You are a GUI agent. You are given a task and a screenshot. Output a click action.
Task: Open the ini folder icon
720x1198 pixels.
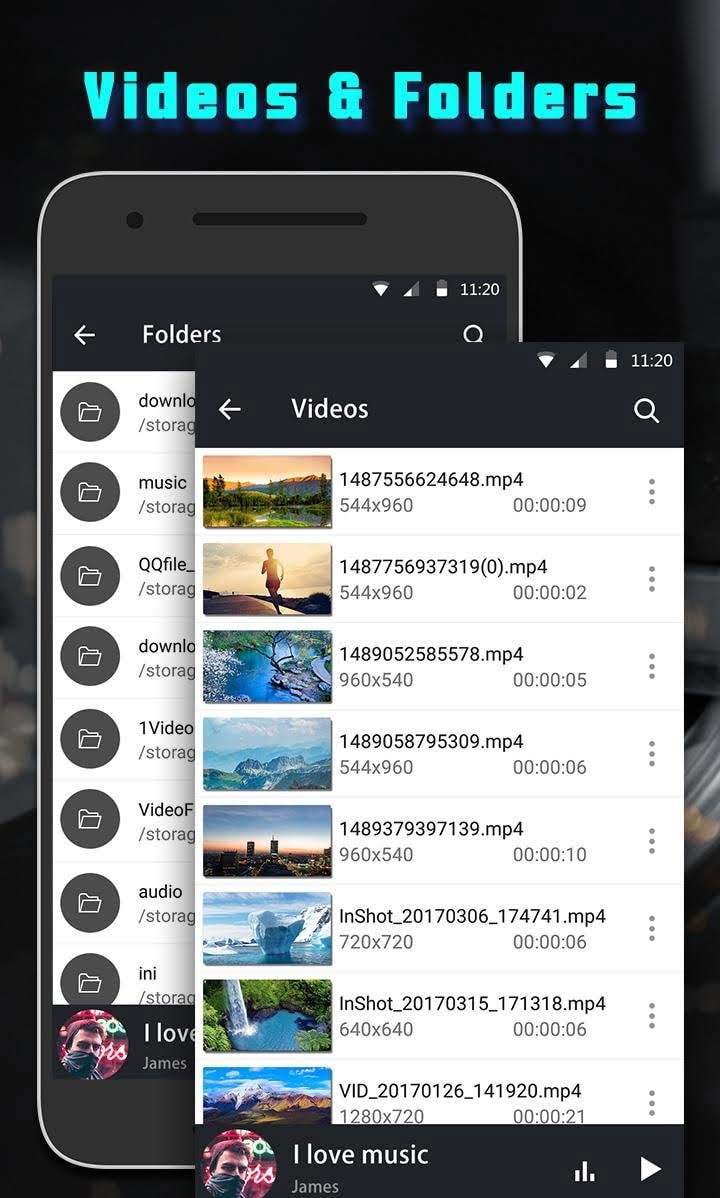(90, 979)
